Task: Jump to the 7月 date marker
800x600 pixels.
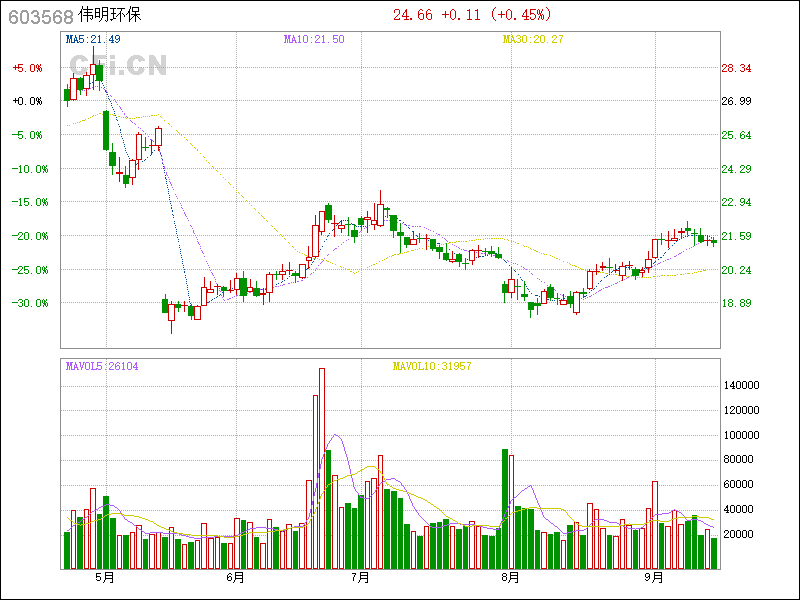Action: [x=360, y=578]
